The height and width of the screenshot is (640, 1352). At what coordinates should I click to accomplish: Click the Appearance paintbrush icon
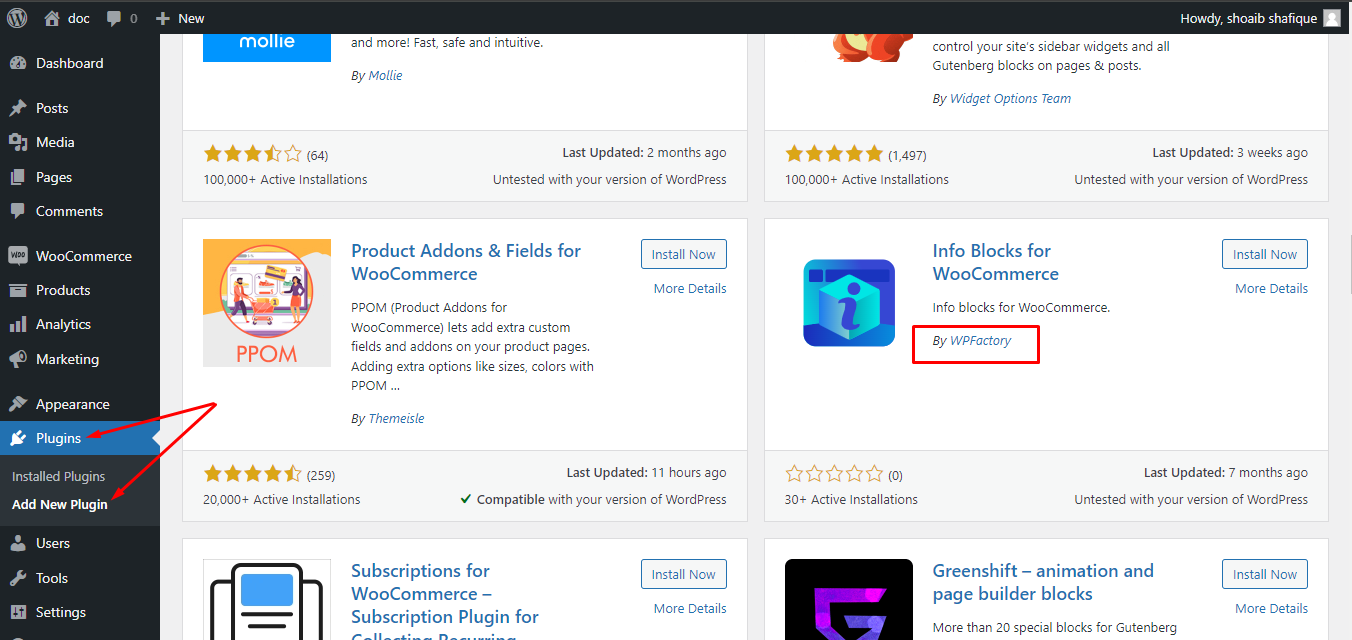(18, 404)
